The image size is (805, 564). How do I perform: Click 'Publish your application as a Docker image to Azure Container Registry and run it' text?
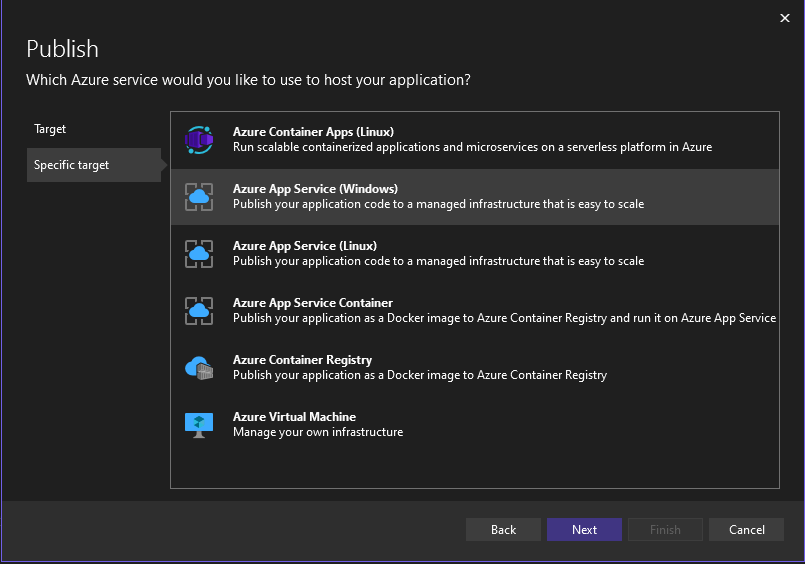[x=504, y=318]
